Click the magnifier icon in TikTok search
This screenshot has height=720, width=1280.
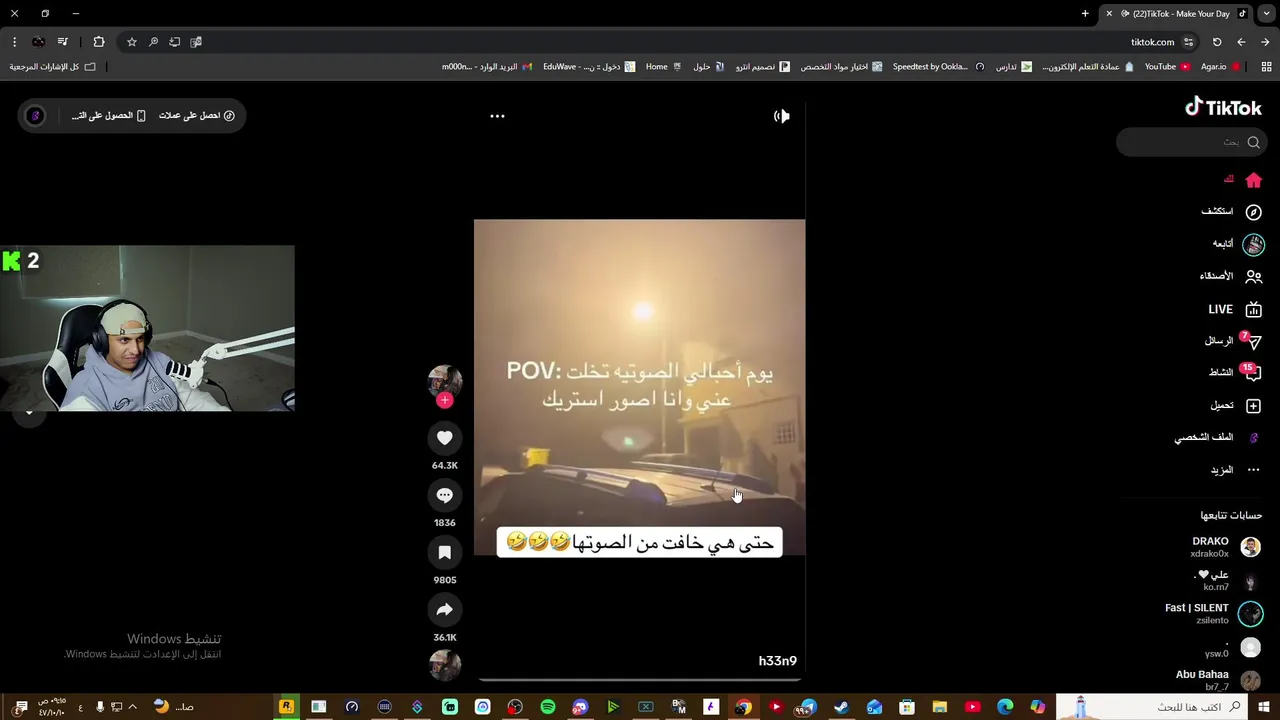(x=1253, y=142)
